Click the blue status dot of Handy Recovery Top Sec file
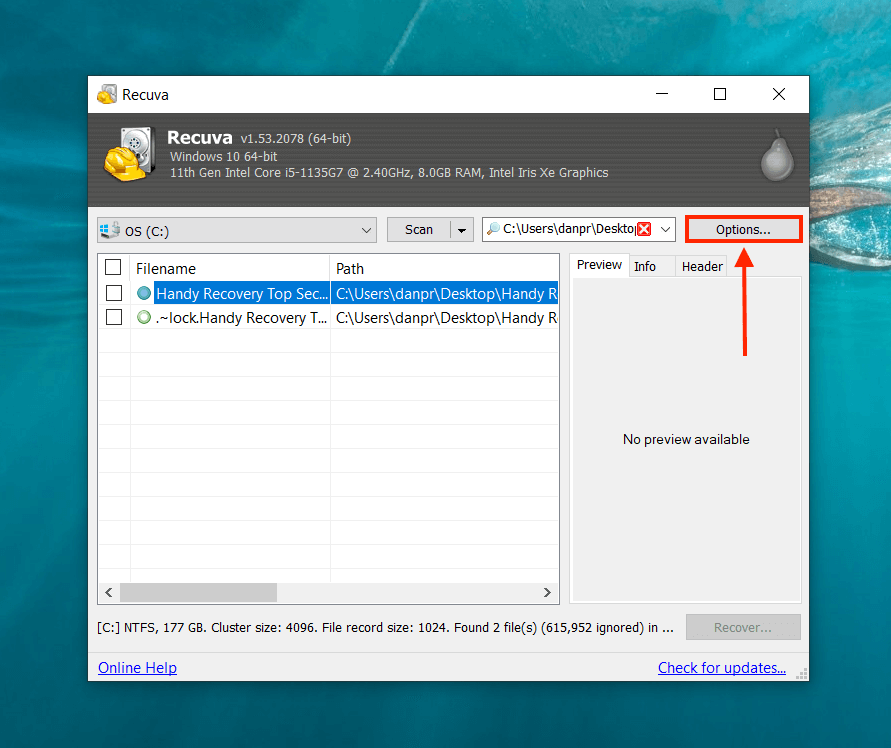891x748 pixels. point(144,293)
